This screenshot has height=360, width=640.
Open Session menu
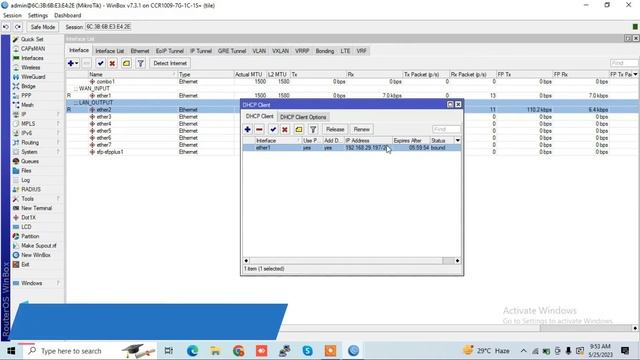pos(12,16)
